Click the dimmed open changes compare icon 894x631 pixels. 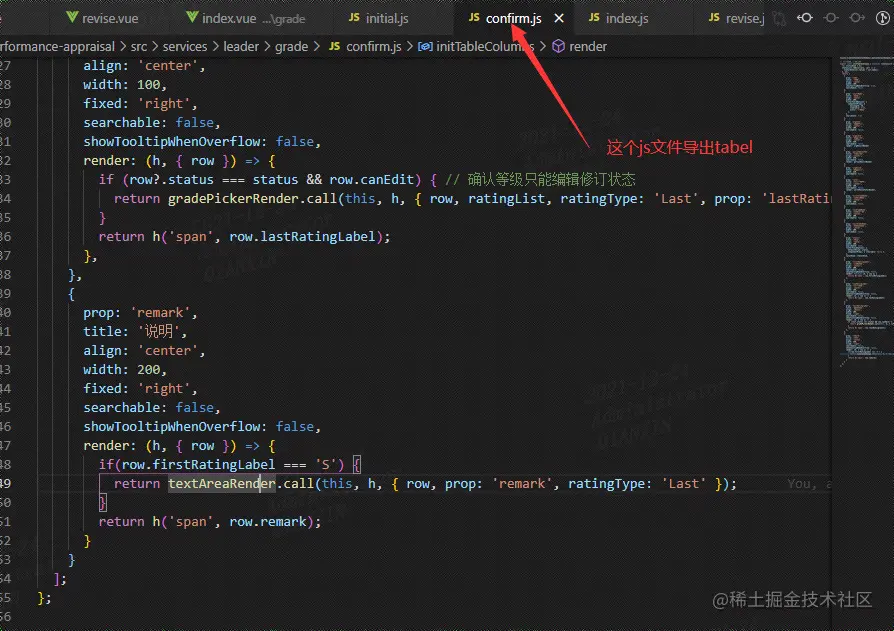pos(779,18)
